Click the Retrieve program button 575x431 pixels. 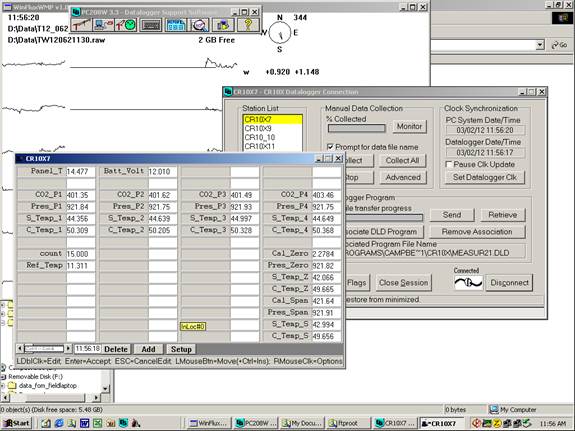(x=502, y=215)
